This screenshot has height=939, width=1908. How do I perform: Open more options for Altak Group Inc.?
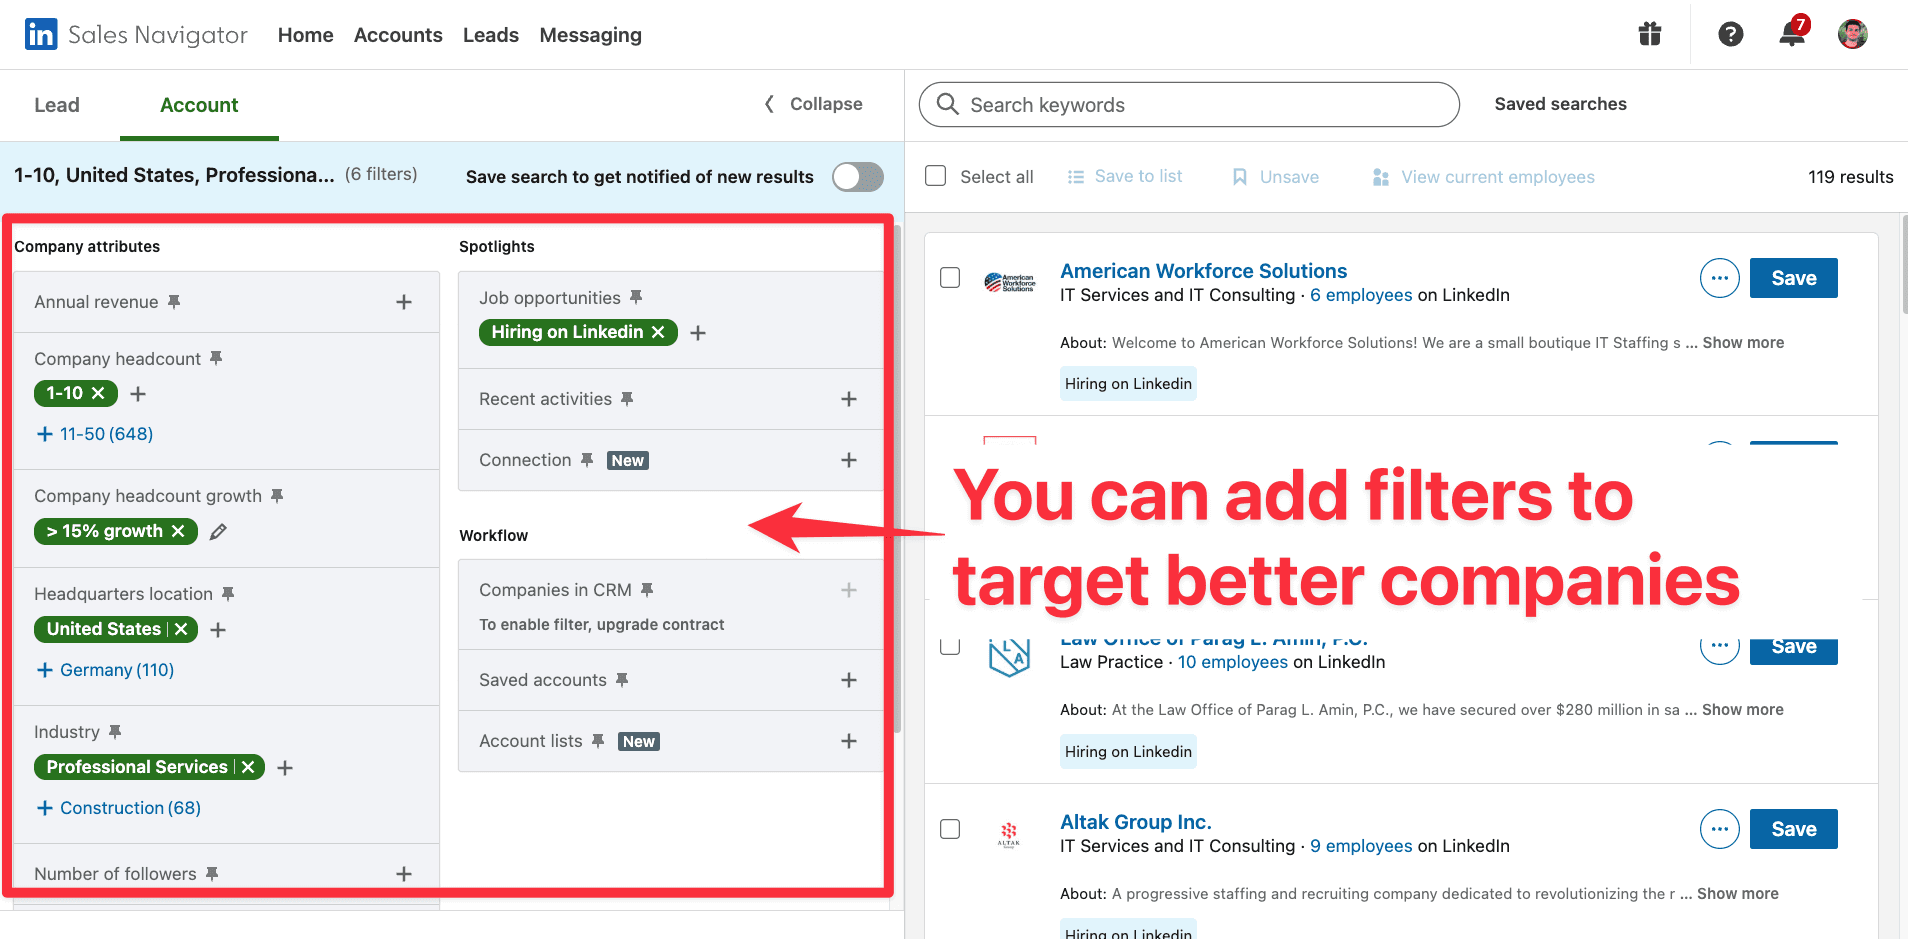1720,829
